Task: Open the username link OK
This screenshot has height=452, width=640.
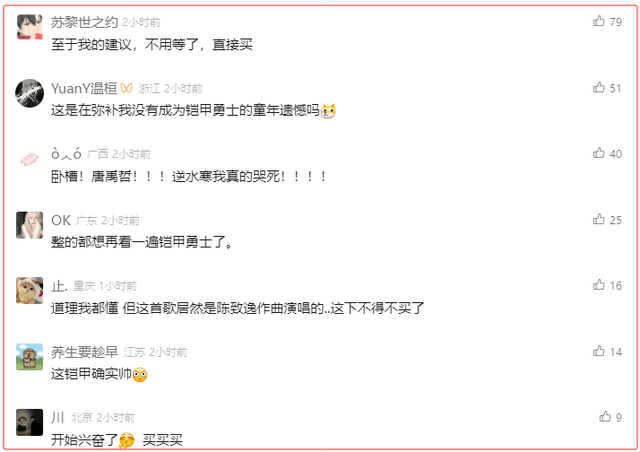Action: (61, 220)
